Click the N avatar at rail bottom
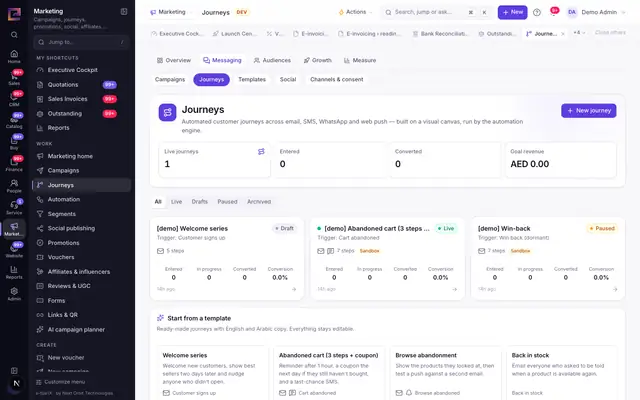 (x=16, y=383)
